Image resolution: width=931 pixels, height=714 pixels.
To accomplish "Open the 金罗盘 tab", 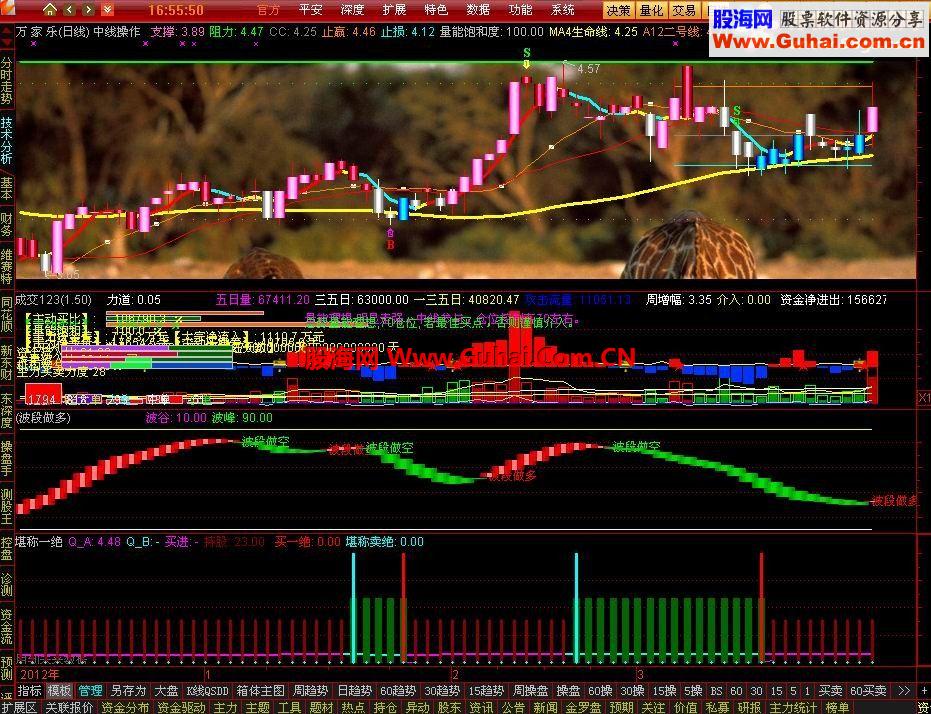I will click(x=583, y=707).
